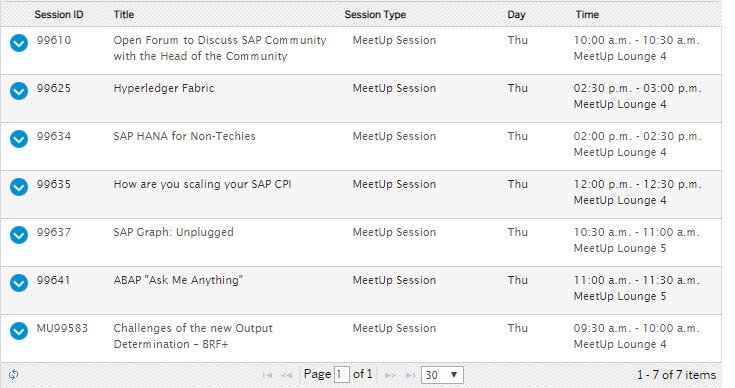Sort by the Day column header

516,15
